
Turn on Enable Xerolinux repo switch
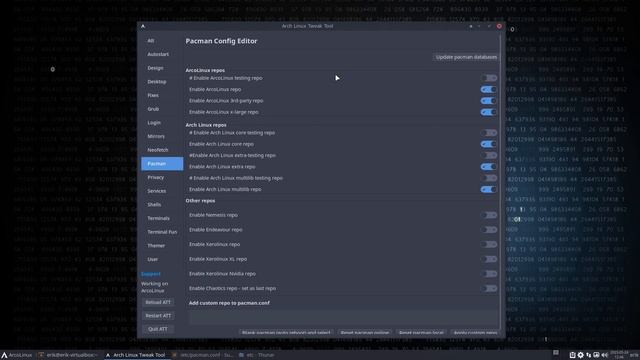tap(489, 244)
